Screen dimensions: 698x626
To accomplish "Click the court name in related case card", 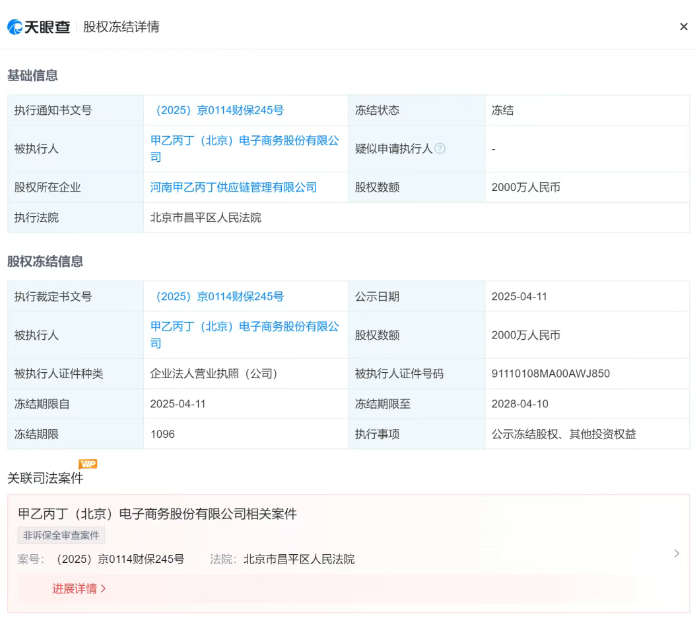I will tap(298, 559).
